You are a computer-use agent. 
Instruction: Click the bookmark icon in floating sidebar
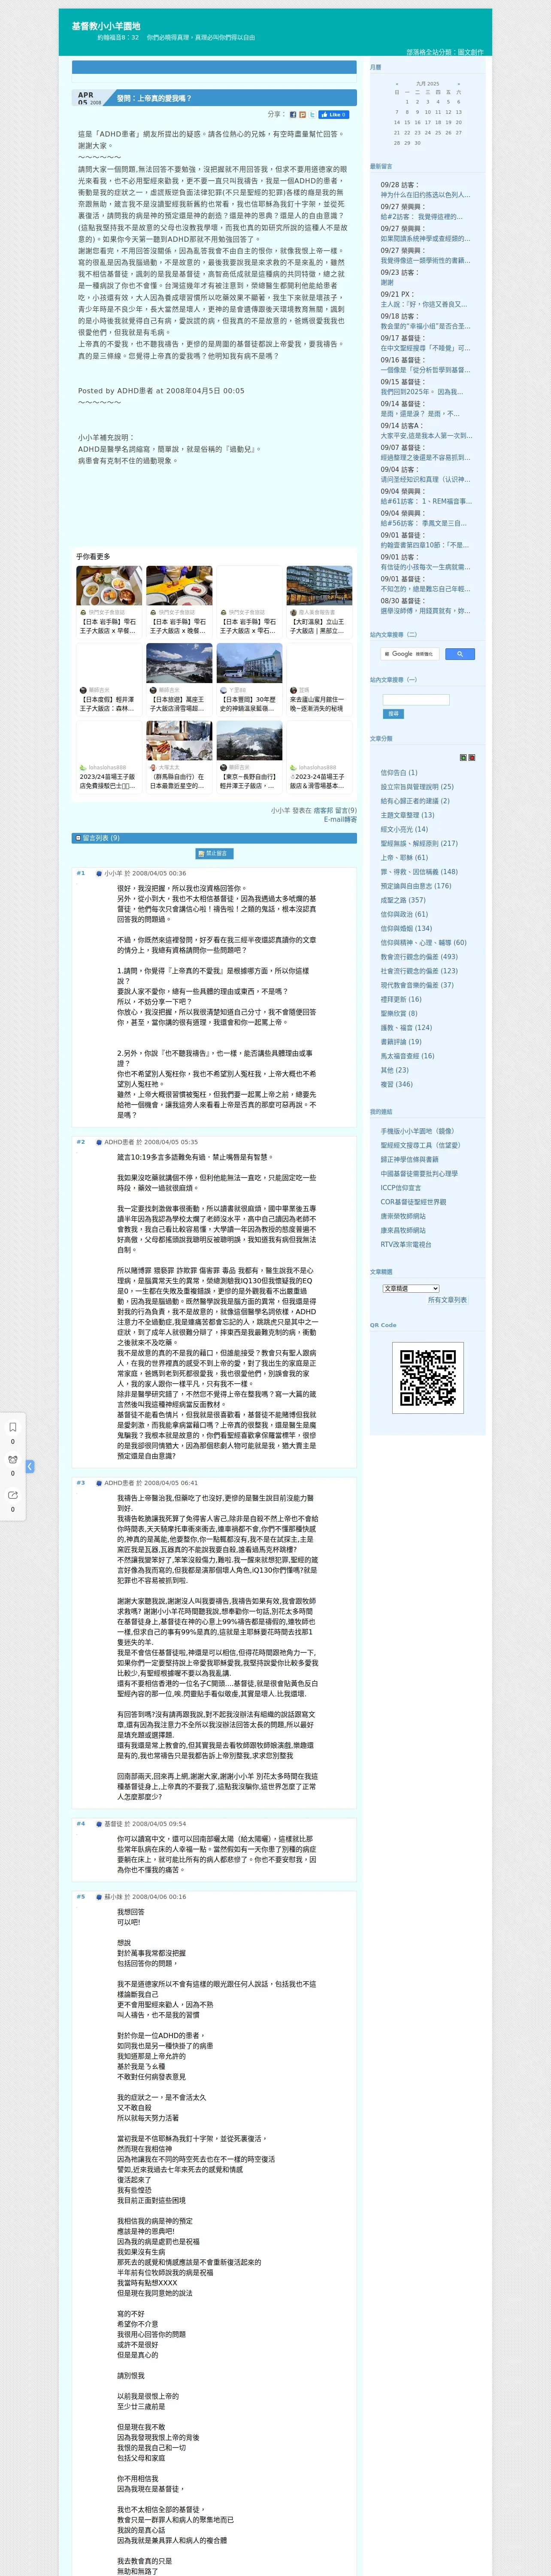point(12,1427)
